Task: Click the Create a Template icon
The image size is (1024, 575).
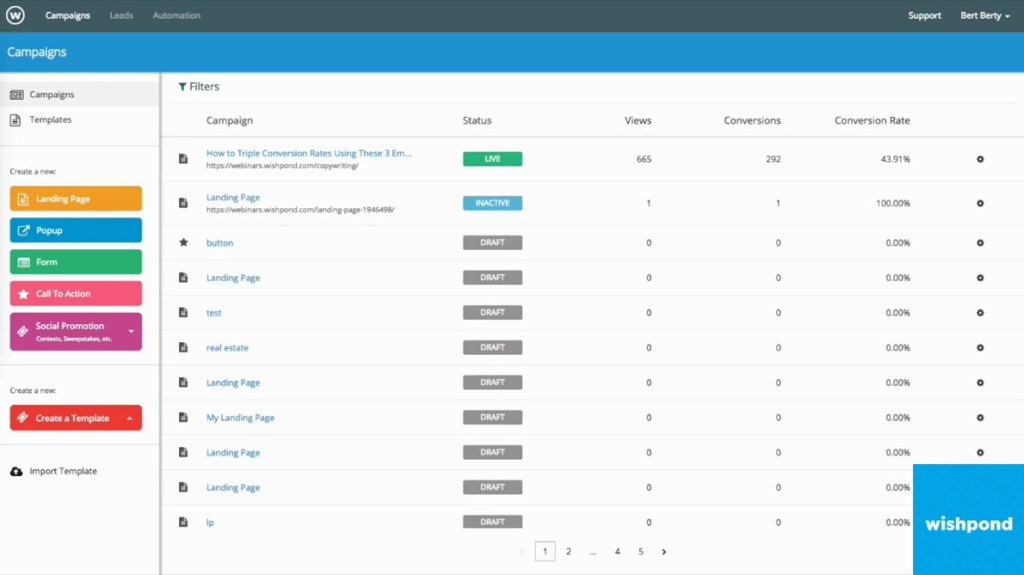Action: (23, 418)
